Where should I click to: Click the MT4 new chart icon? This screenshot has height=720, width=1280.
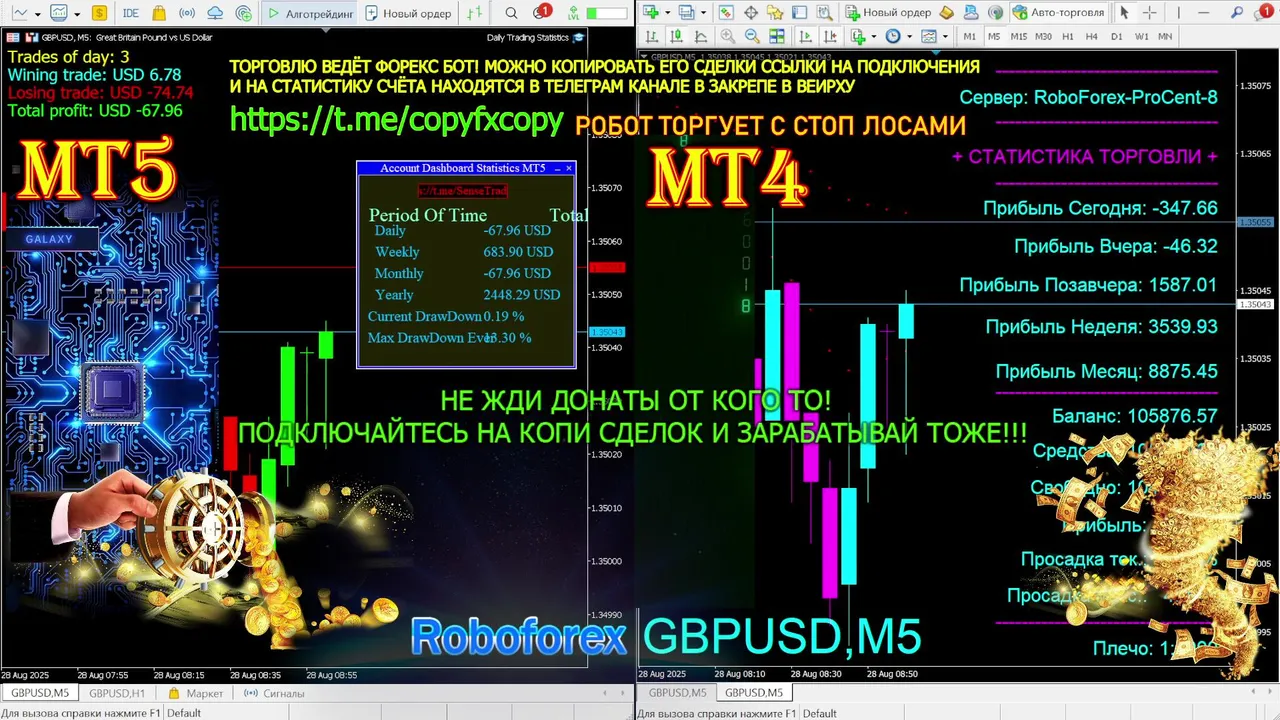pyautogui.click(x=652, y=13)
